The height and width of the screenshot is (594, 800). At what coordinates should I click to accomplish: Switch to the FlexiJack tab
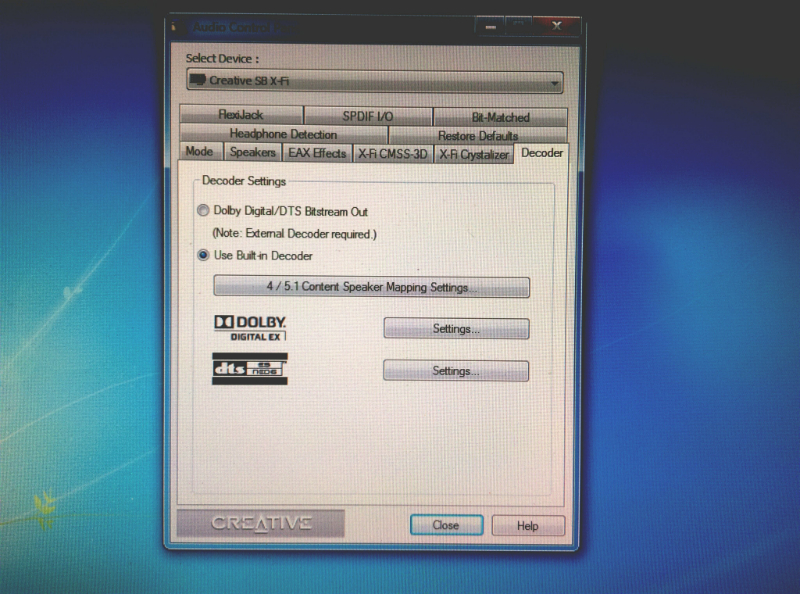[241, 115]
